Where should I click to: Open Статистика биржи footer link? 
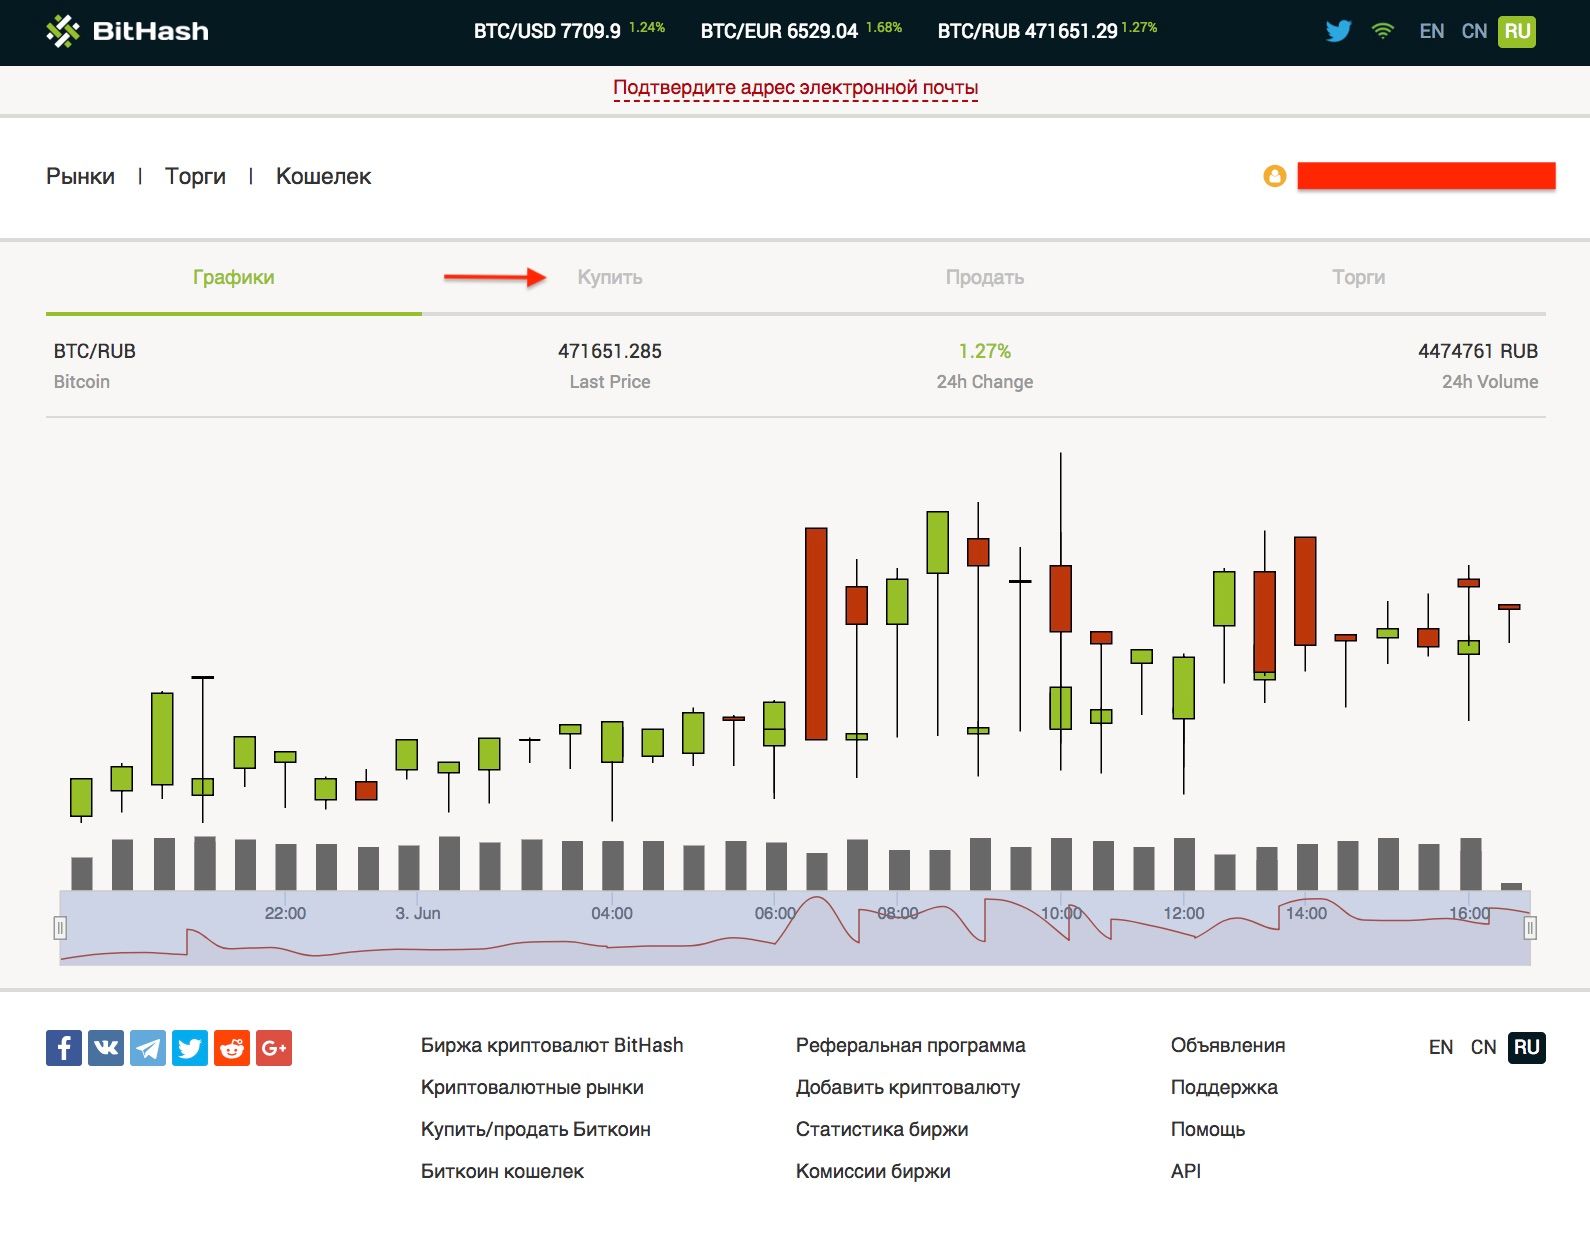[882, 1129]
